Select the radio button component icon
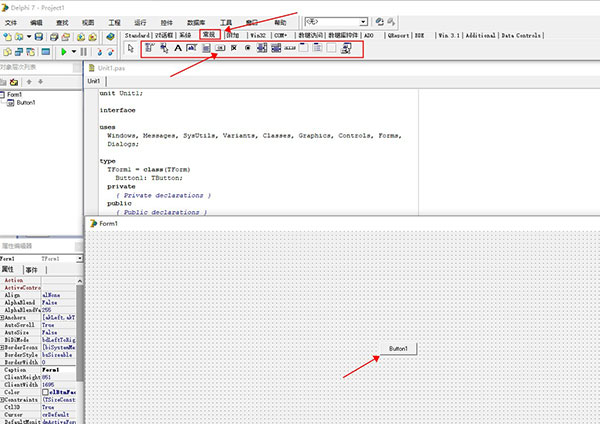 247,48
